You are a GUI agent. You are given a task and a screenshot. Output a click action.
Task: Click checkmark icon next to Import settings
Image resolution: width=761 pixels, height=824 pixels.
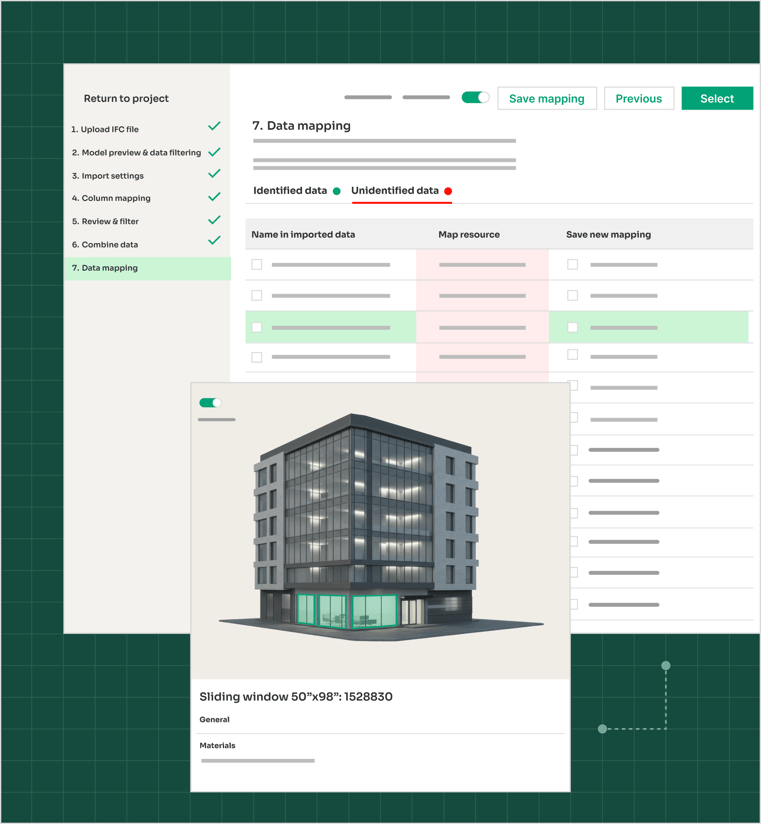[x=214, y=174]
